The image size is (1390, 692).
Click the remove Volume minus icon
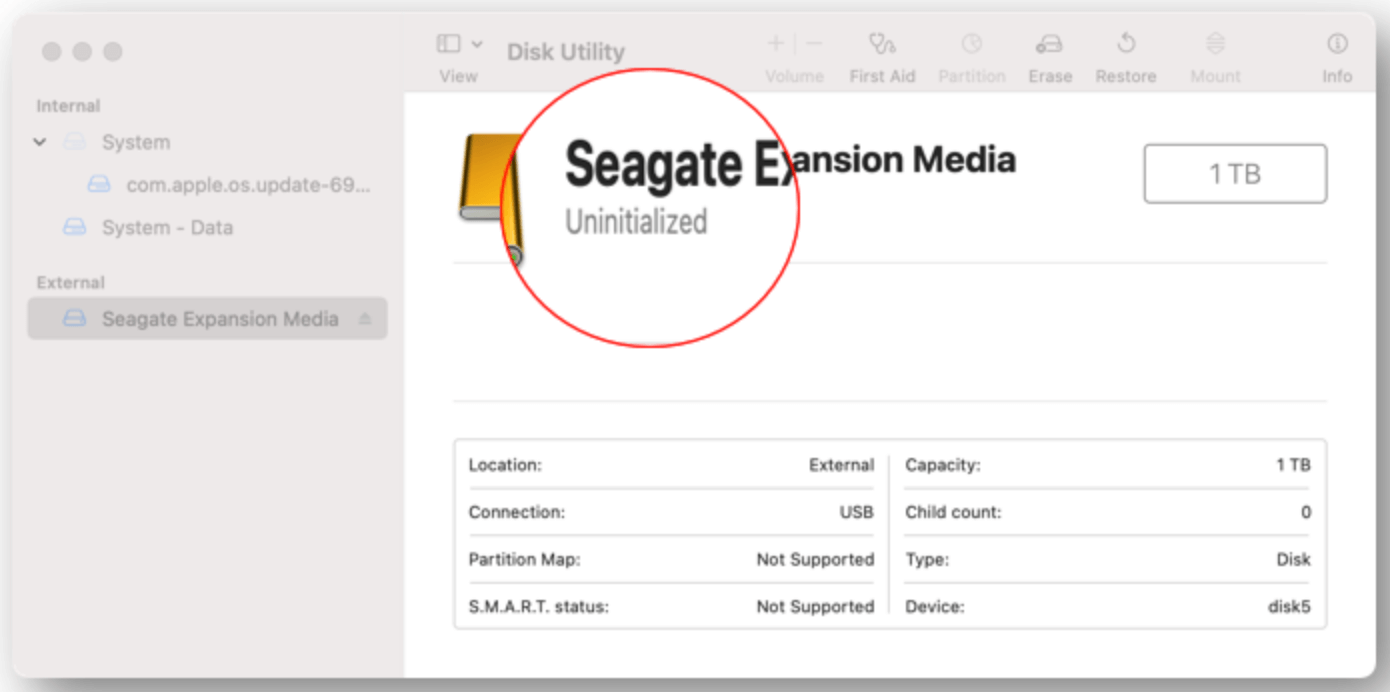812,43
